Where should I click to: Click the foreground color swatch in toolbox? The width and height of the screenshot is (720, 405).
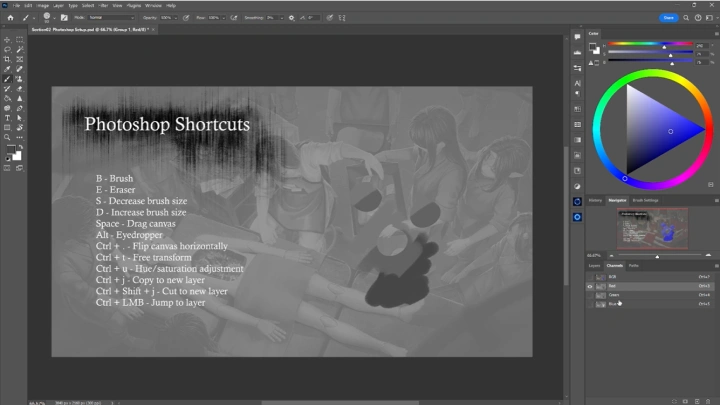pyautogui.click(x=11, y=149)
